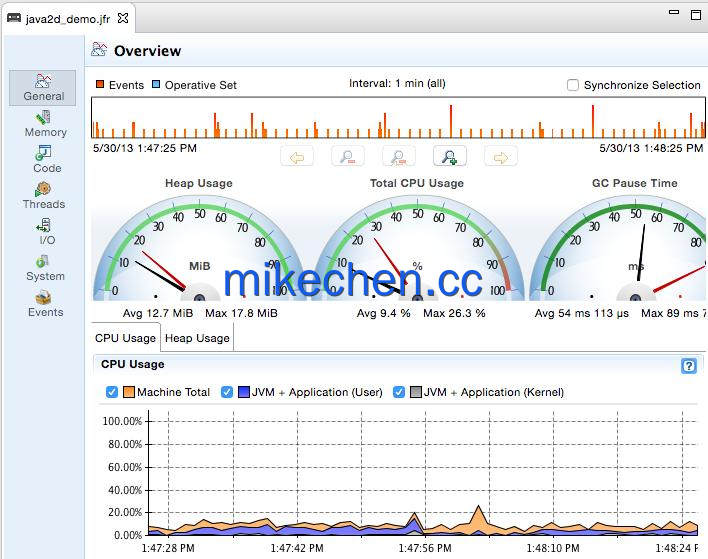Click the gray JVM Kernel color swatch
Screen dimensions: 708x559
pos(416,392)
